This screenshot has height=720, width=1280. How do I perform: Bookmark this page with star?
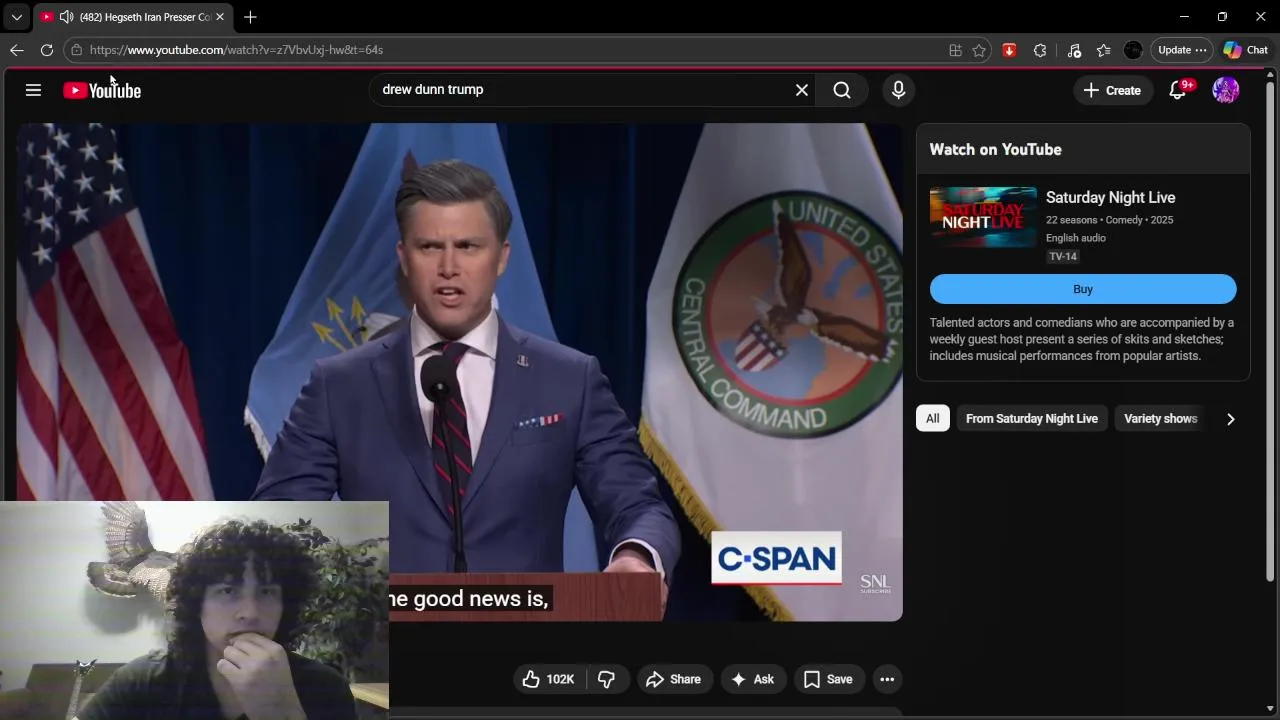click(980, 50)
